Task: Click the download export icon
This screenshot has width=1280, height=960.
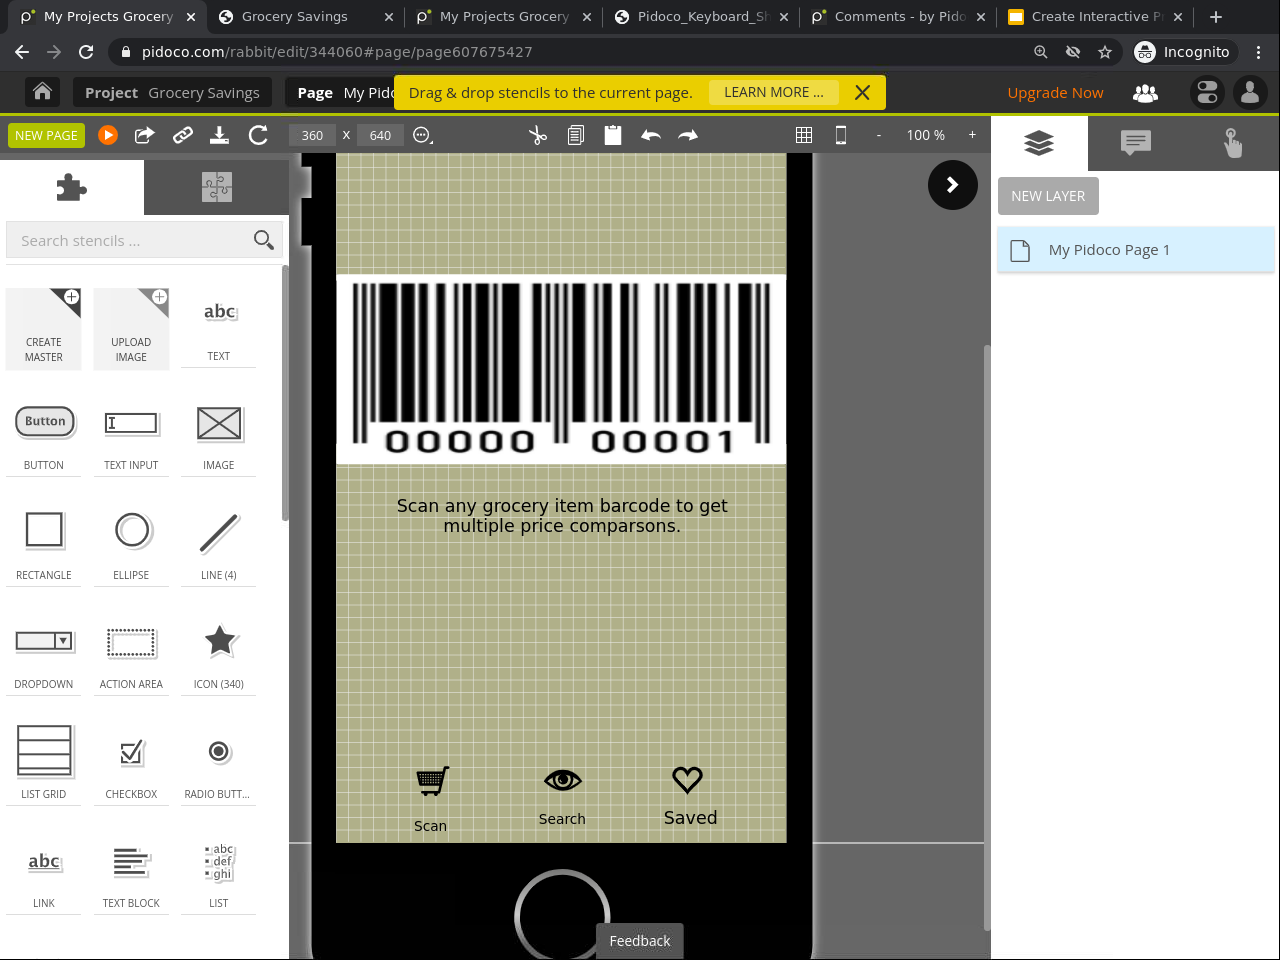Action: 219,135
